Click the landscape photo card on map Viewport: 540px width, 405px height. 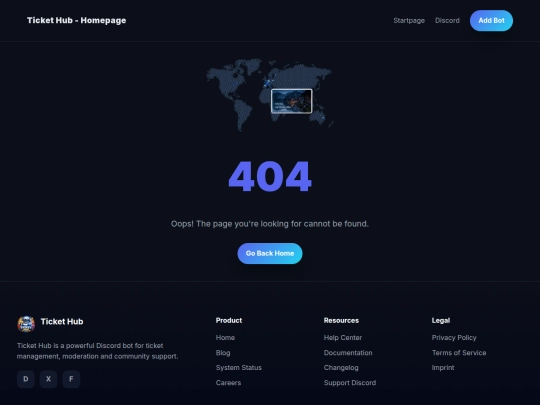click(292, 101)
